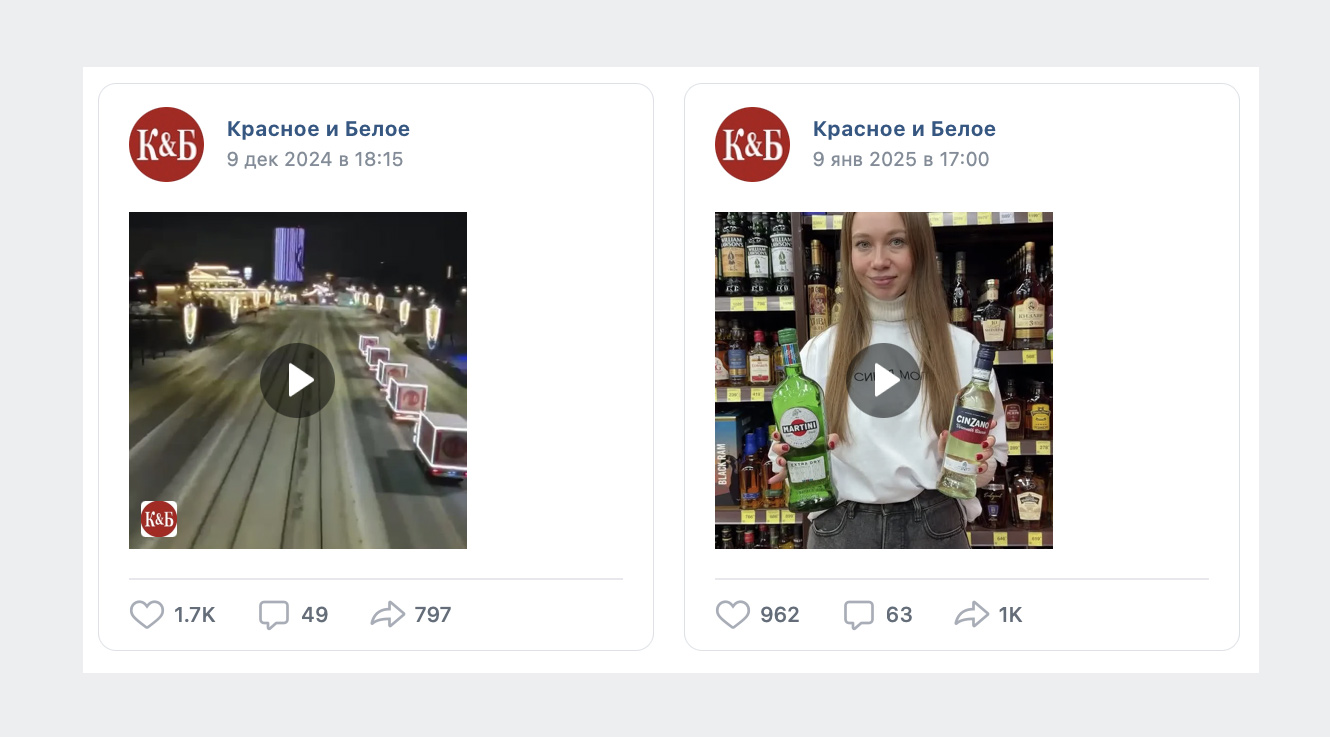Share the 9 янв 2025 post
This screenshot has width=1330, height=737.
(971, 614)
